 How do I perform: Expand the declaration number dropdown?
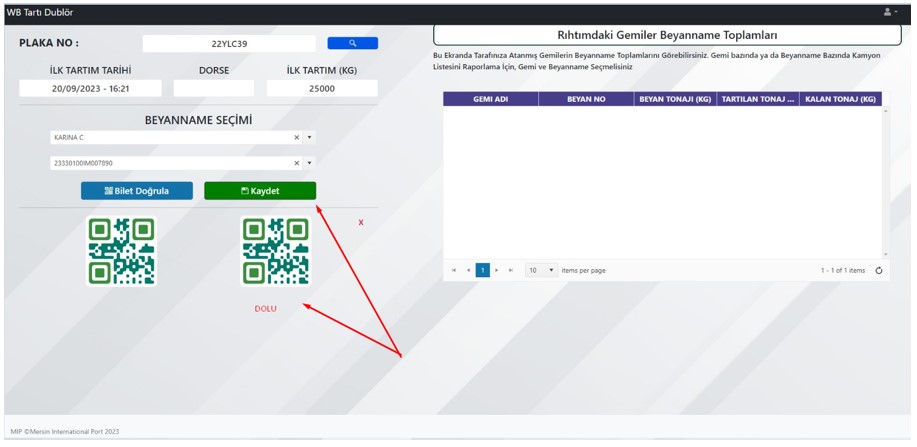(309, 163)
